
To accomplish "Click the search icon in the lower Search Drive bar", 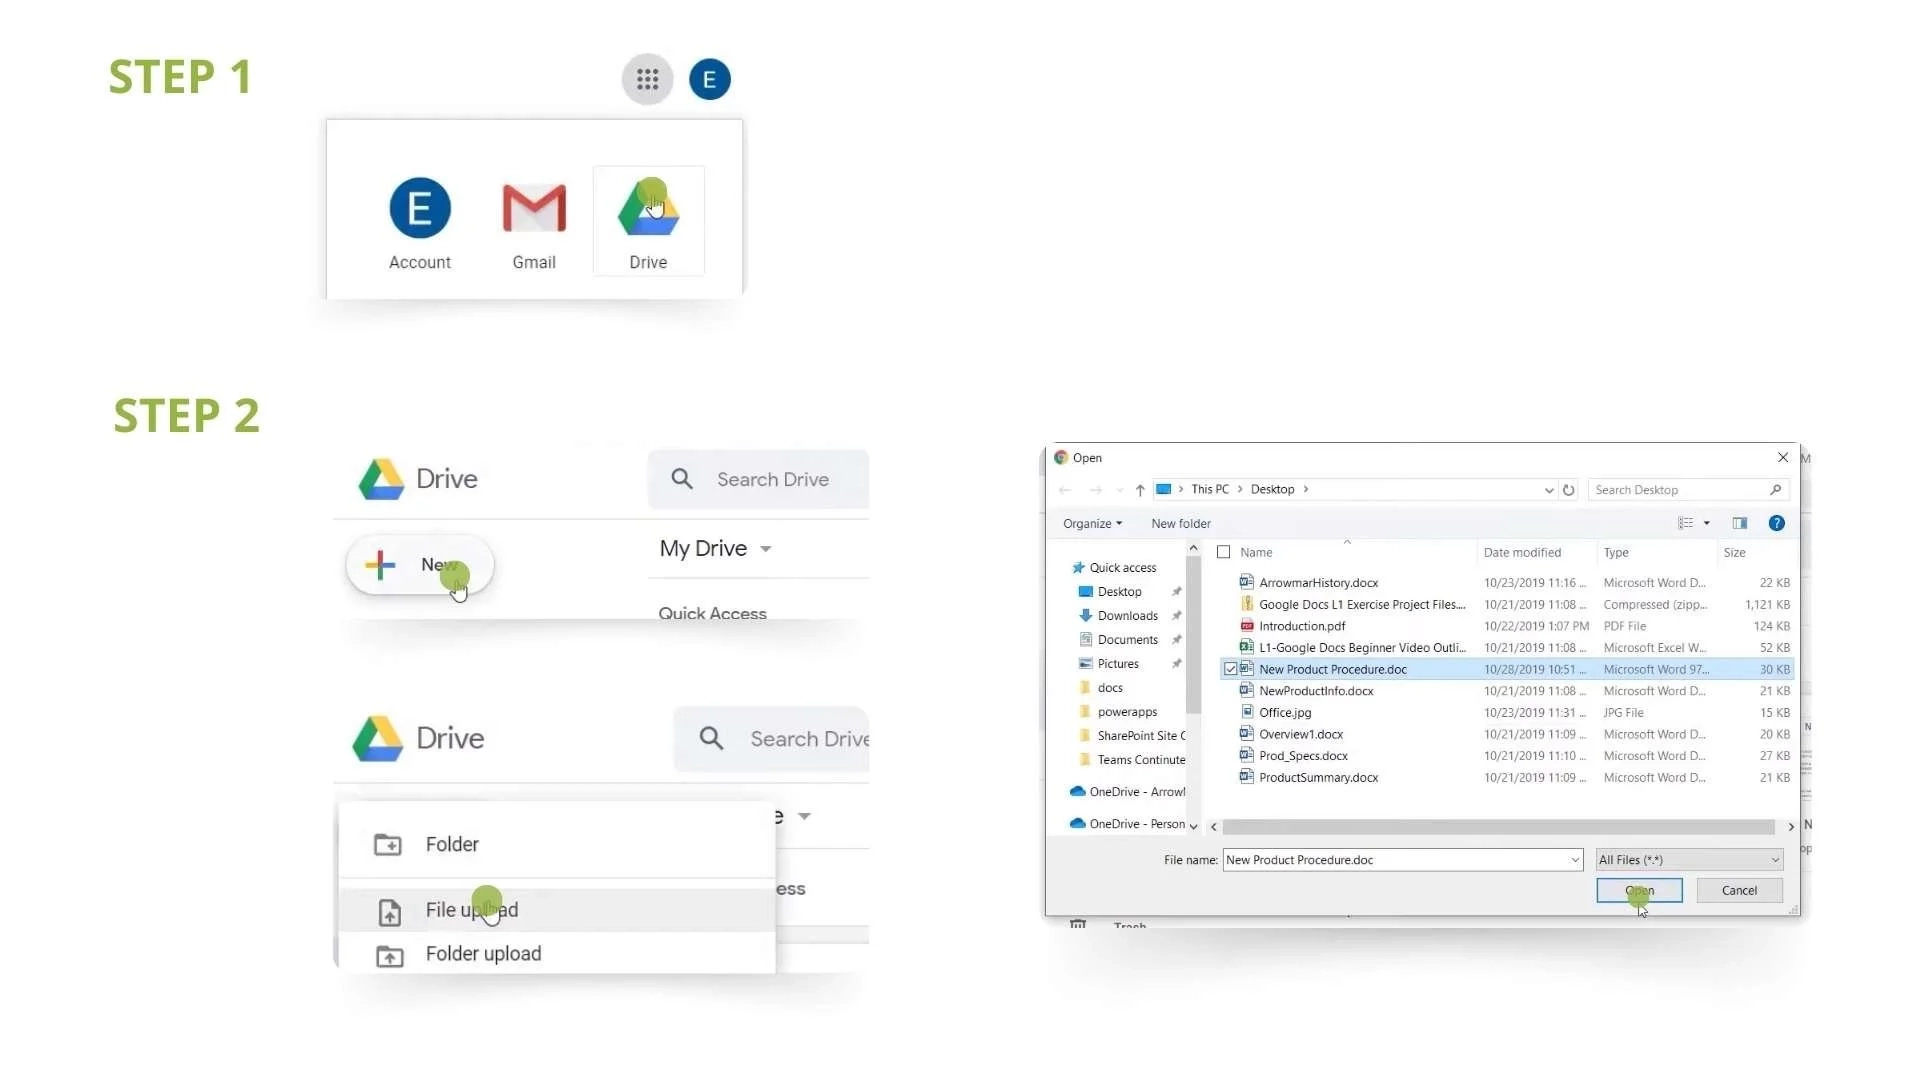I will point(711,739).
